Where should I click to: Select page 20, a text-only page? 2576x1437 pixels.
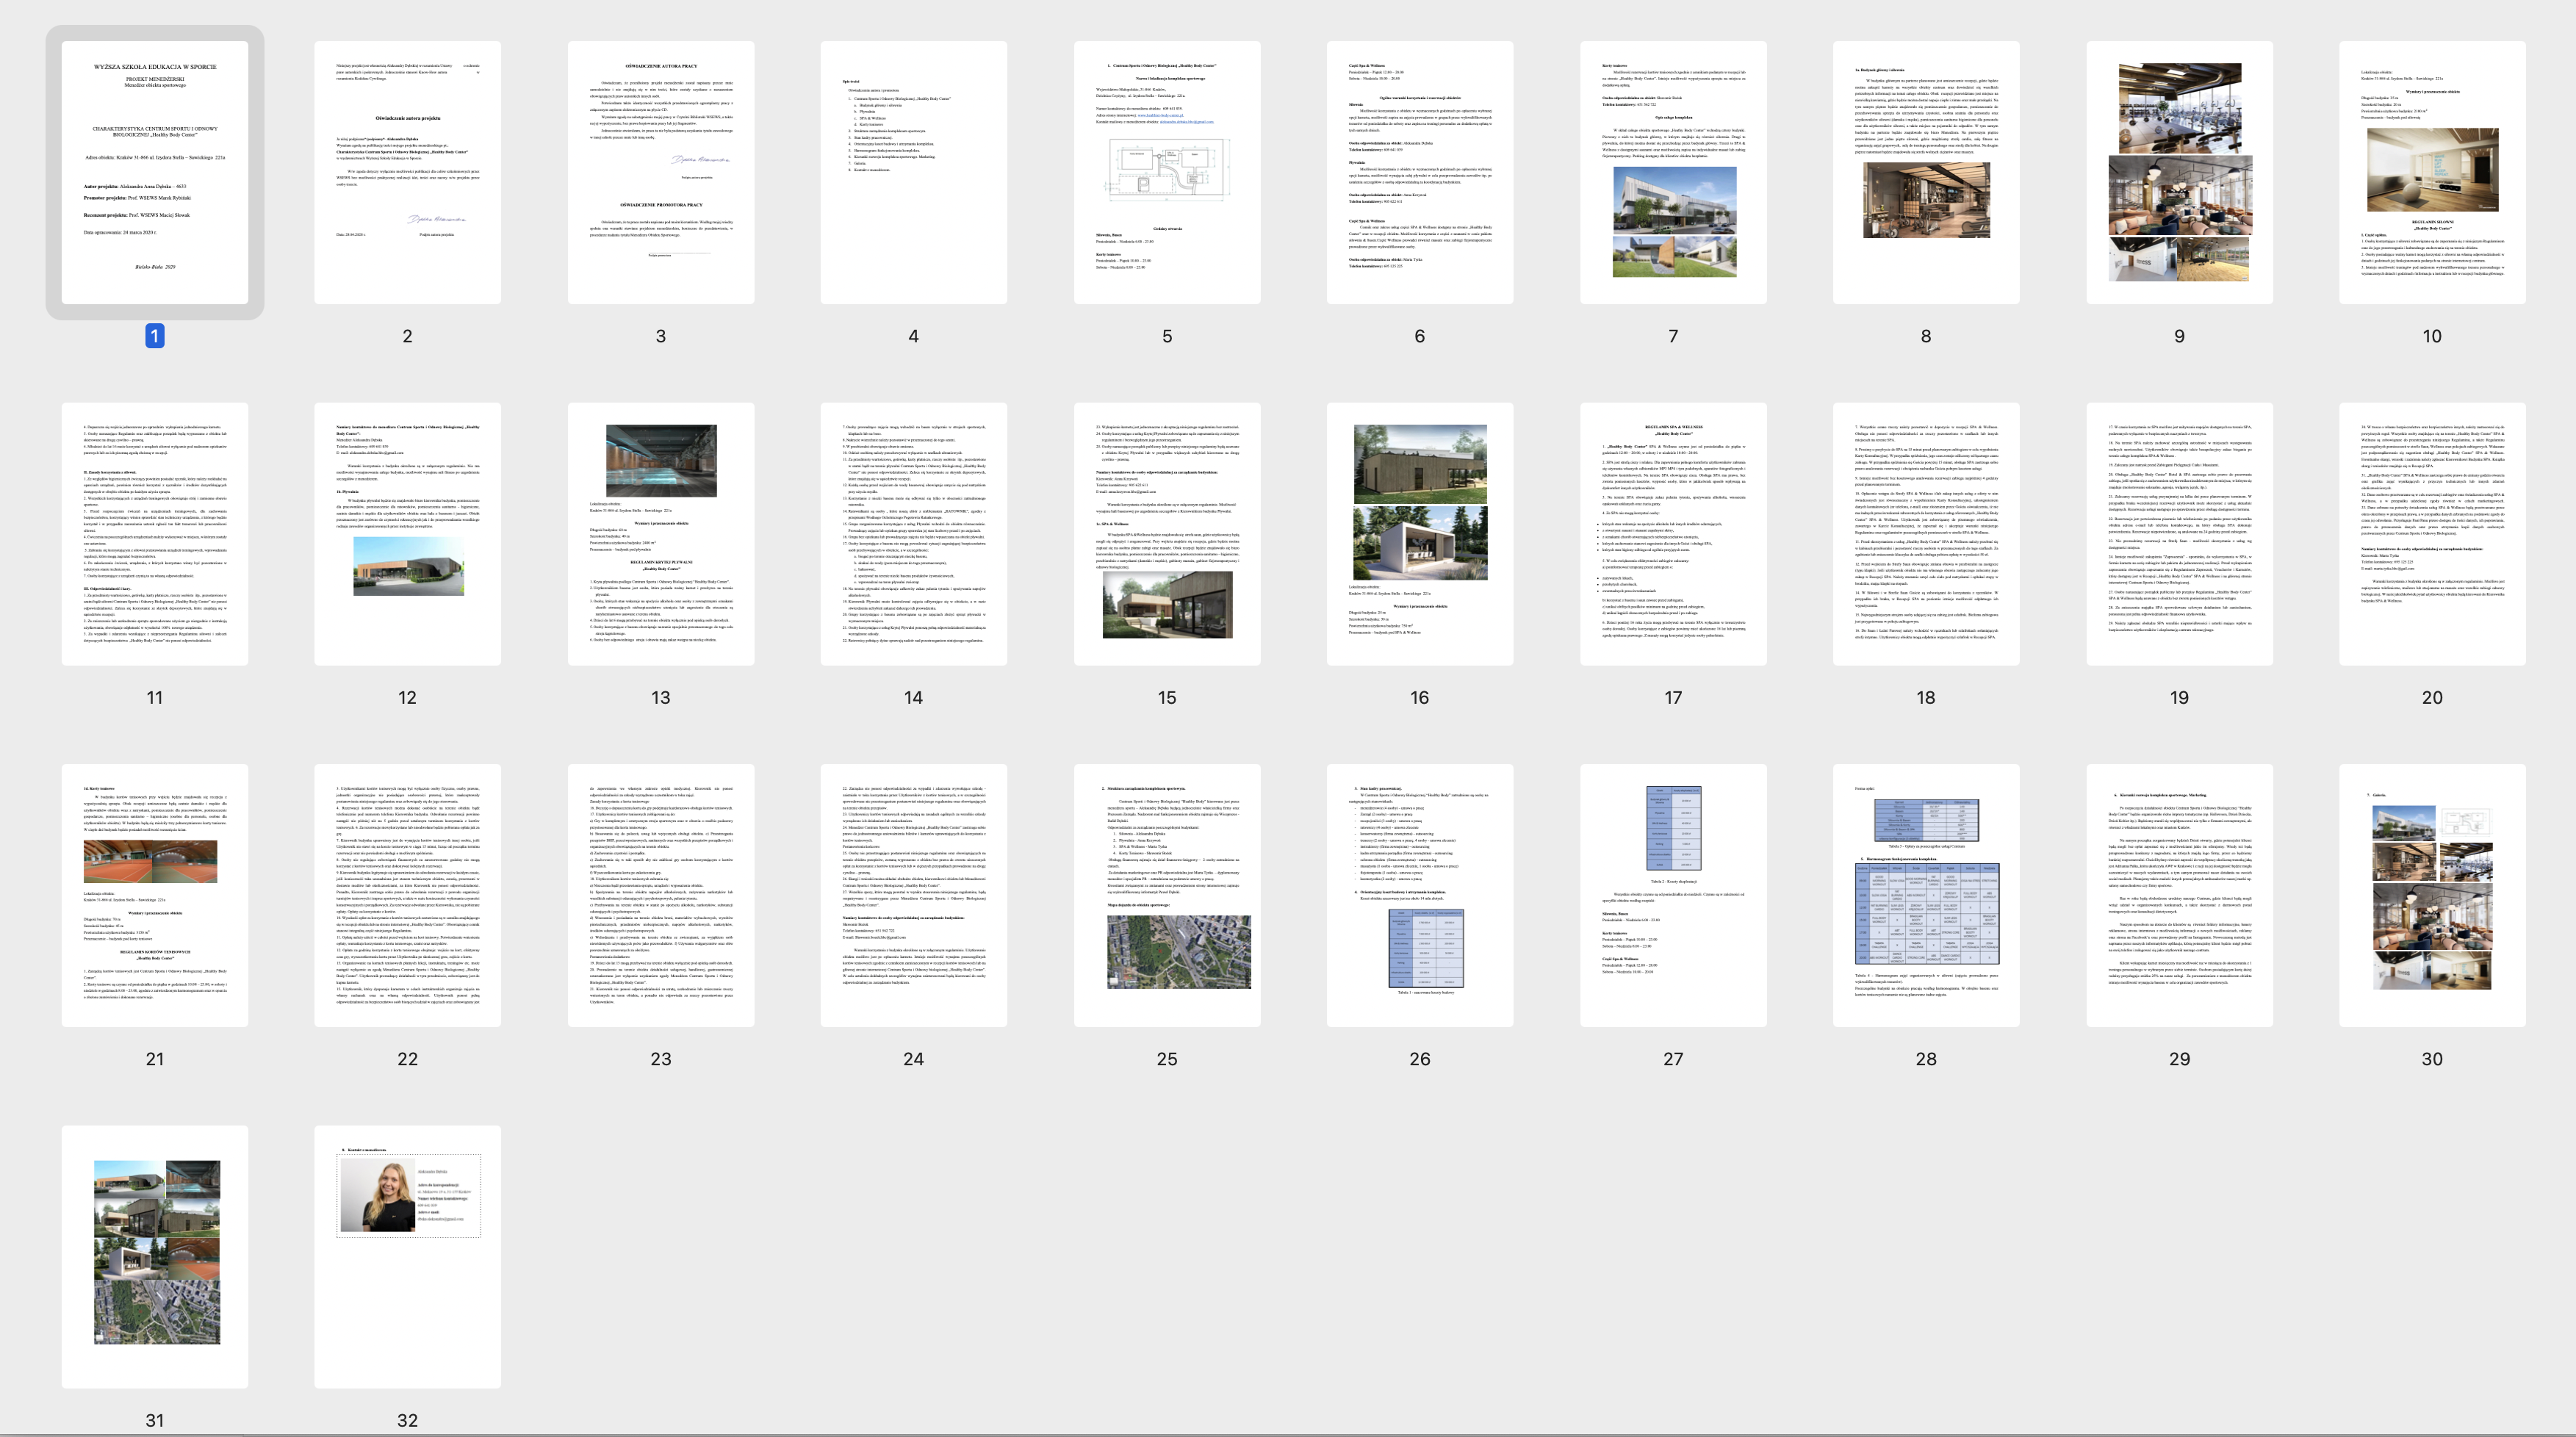pyautogui.click(x=2431, y=533)
